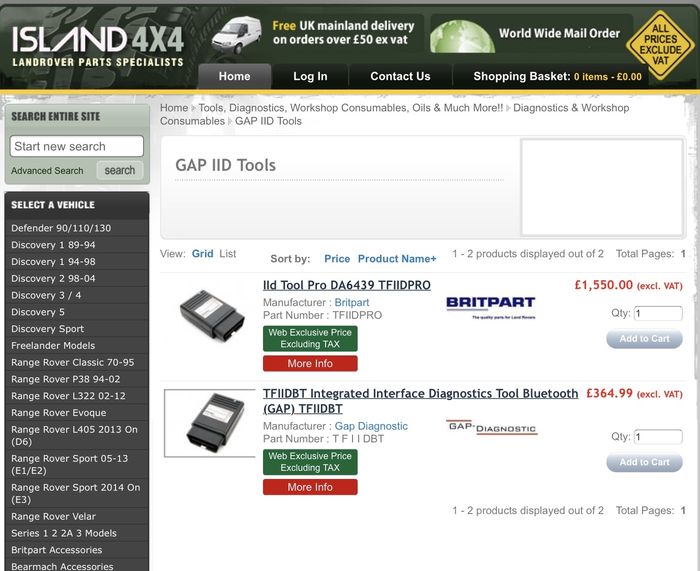The width and height of the screenshot is (700, 571).
Task: Select Range Rover L405 2013 On
Action: click(x=77, y=435)
